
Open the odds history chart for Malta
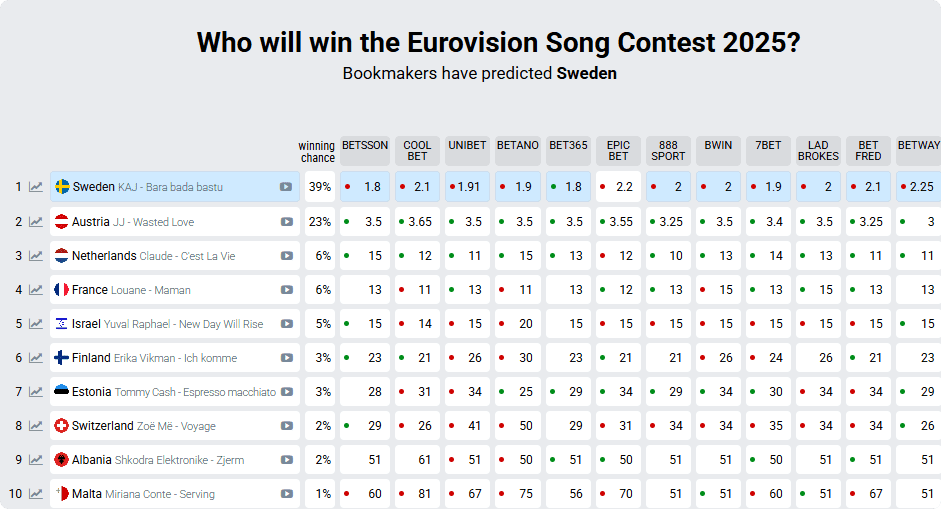(x=36, y=494)
